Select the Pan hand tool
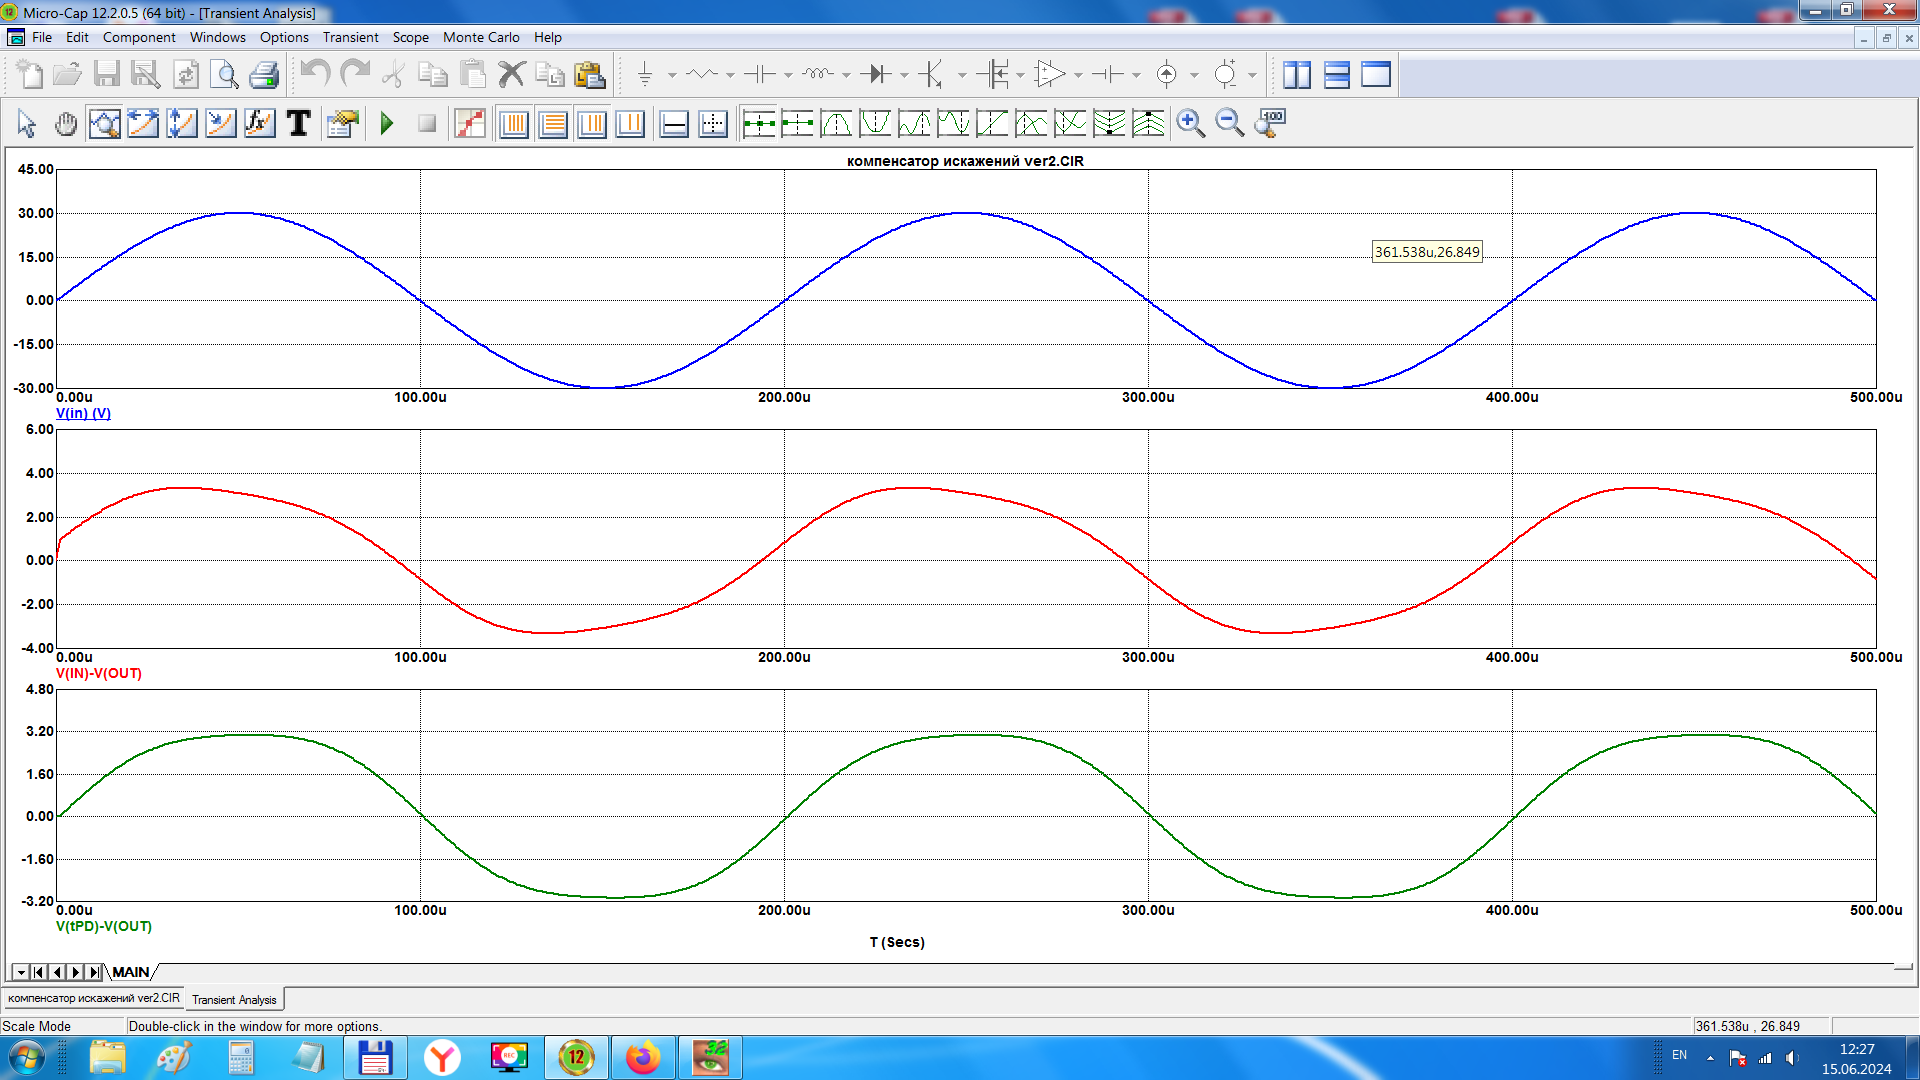This screenshot has width=1920, height=1080. pos(66,124)
